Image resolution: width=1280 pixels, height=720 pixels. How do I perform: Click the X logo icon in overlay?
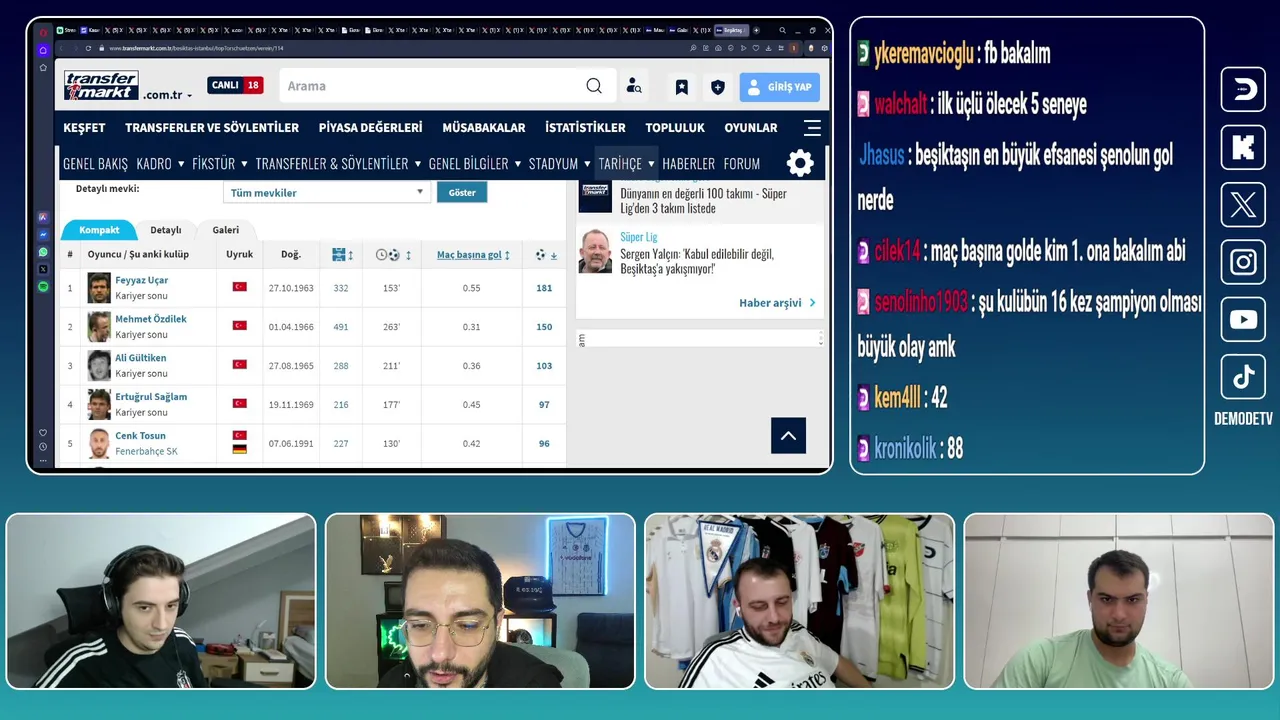[1243, 205]
